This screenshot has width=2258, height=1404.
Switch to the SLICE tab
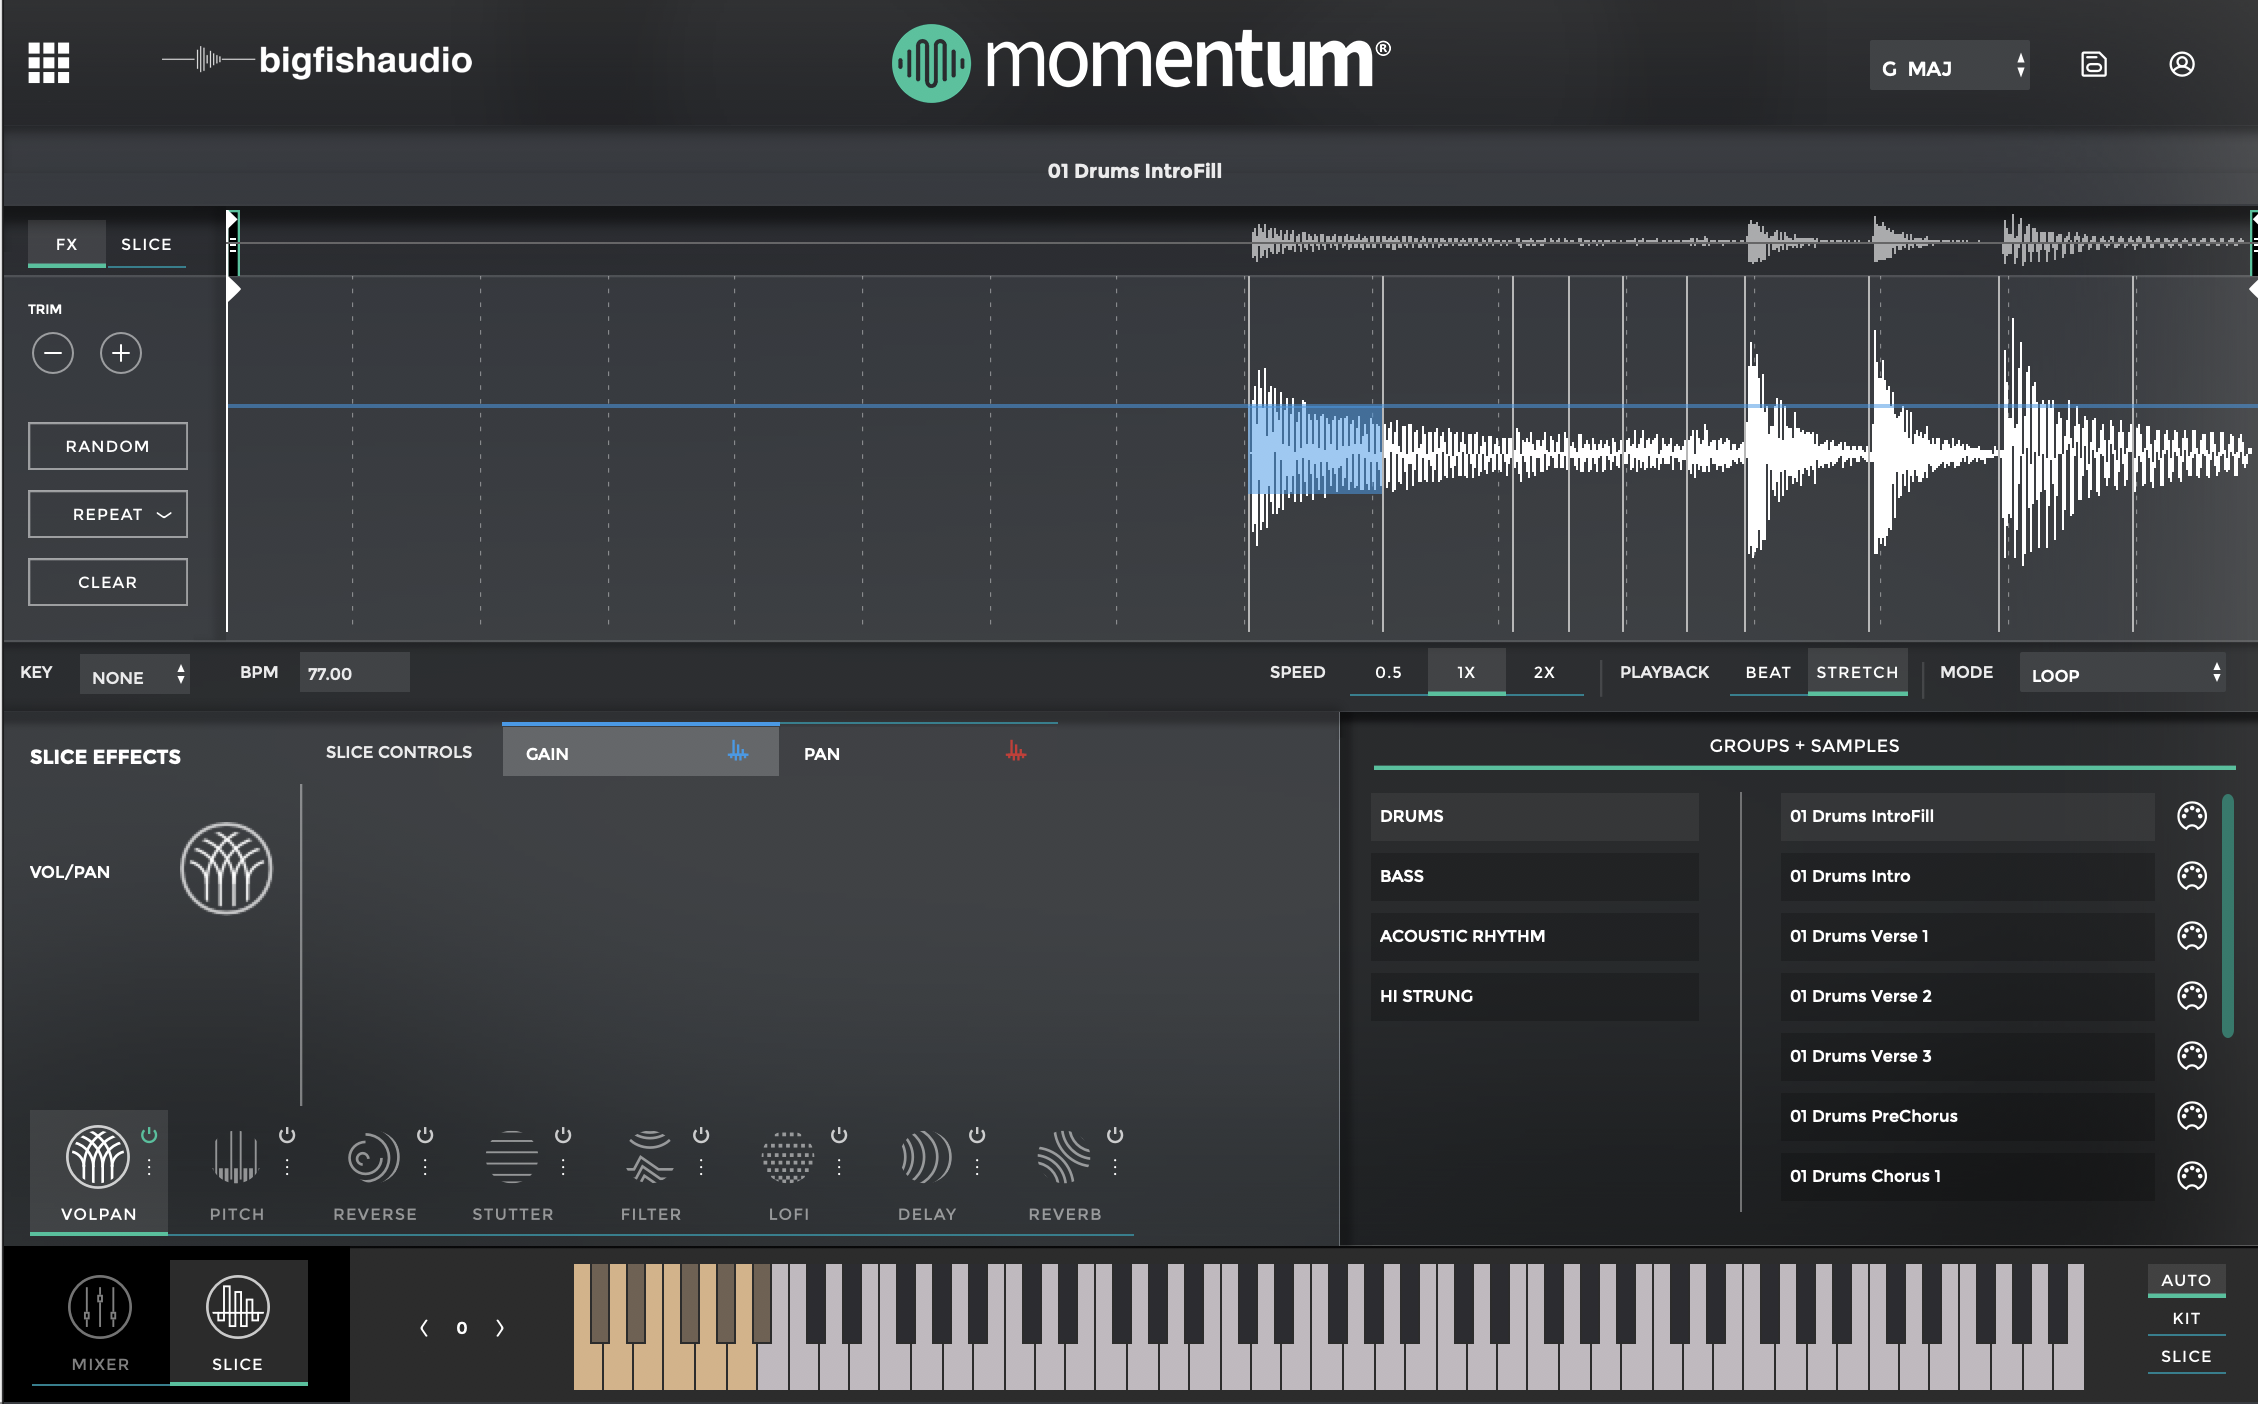tap(146, 245)
